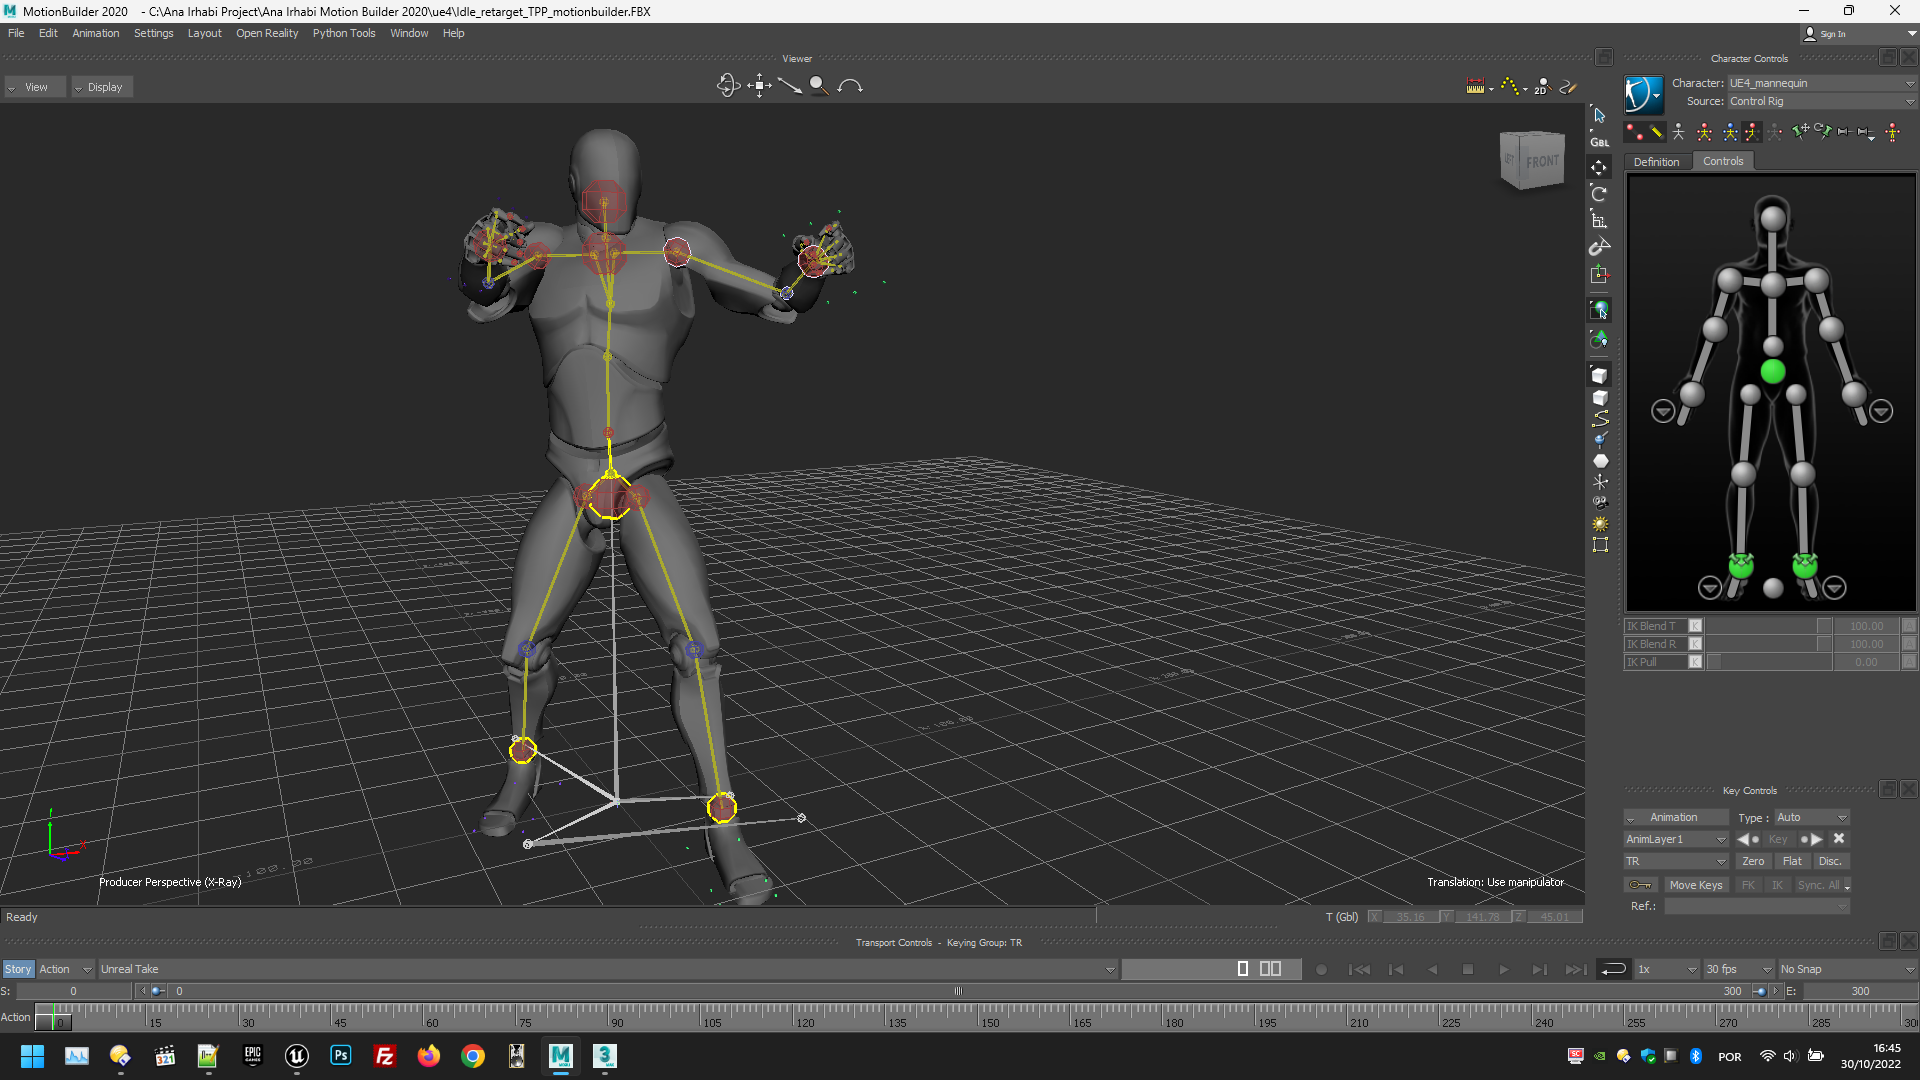Image resolution: width=1920 pixels, height=1080 pixels.
Task: Adjust the IK Pull slider
Action: click(x=1768, y=662)
